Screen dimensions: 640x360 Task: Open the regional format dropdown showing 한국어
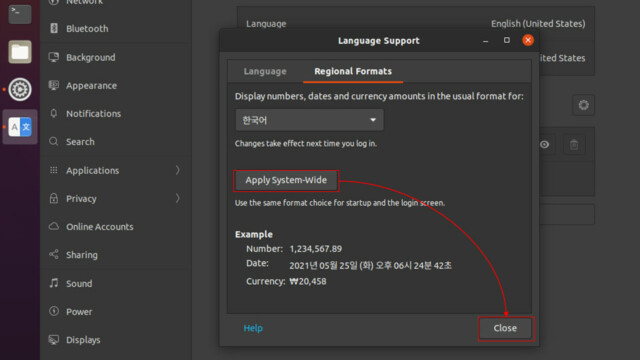(x=309, y=120)
